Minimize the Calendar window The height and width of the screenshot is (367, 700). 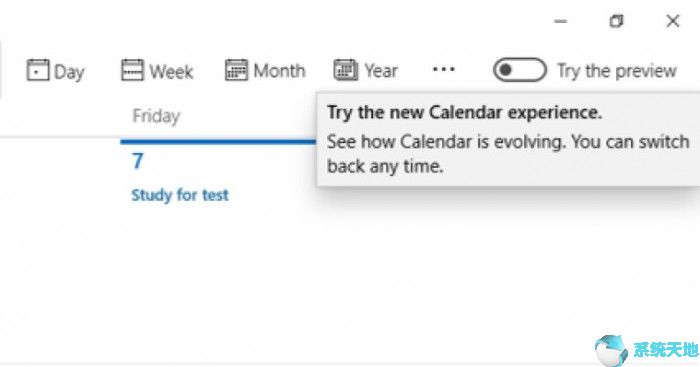point(560,21)
